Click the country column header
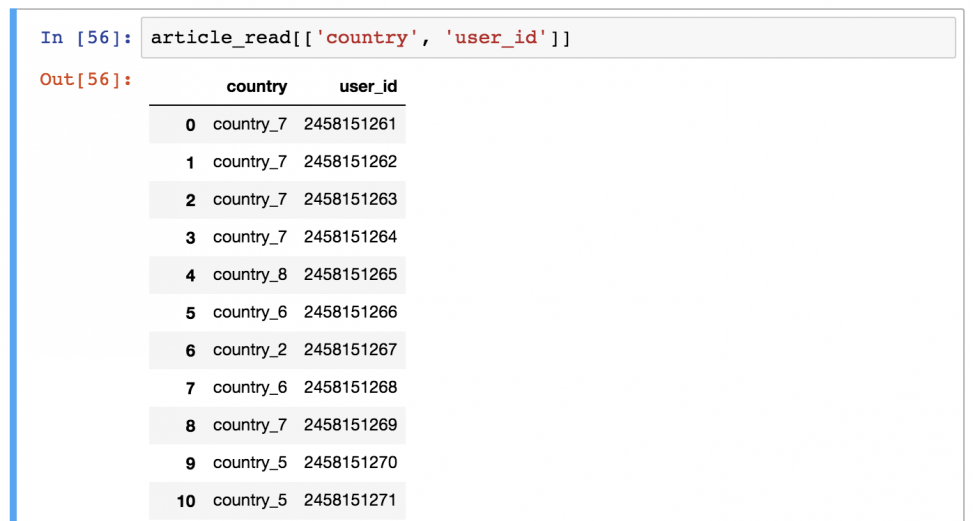Image resolution: width=973 pixels, height=521 pixels. pos(257,87)
